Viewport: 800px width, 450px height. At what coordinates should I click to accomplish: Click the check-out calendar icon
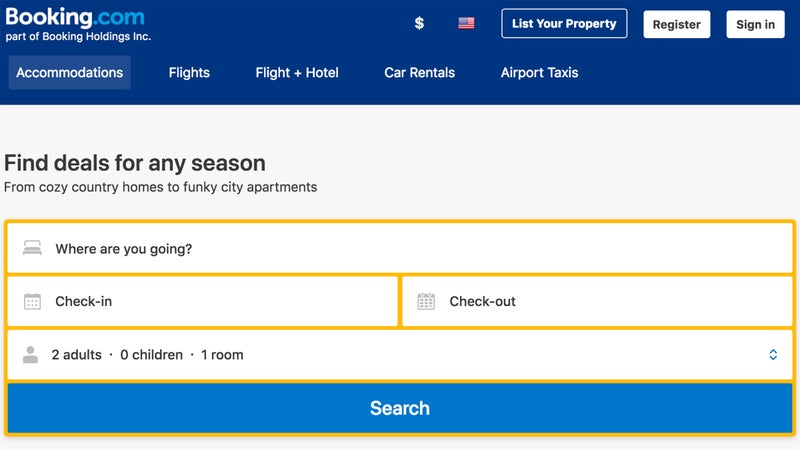426,301
